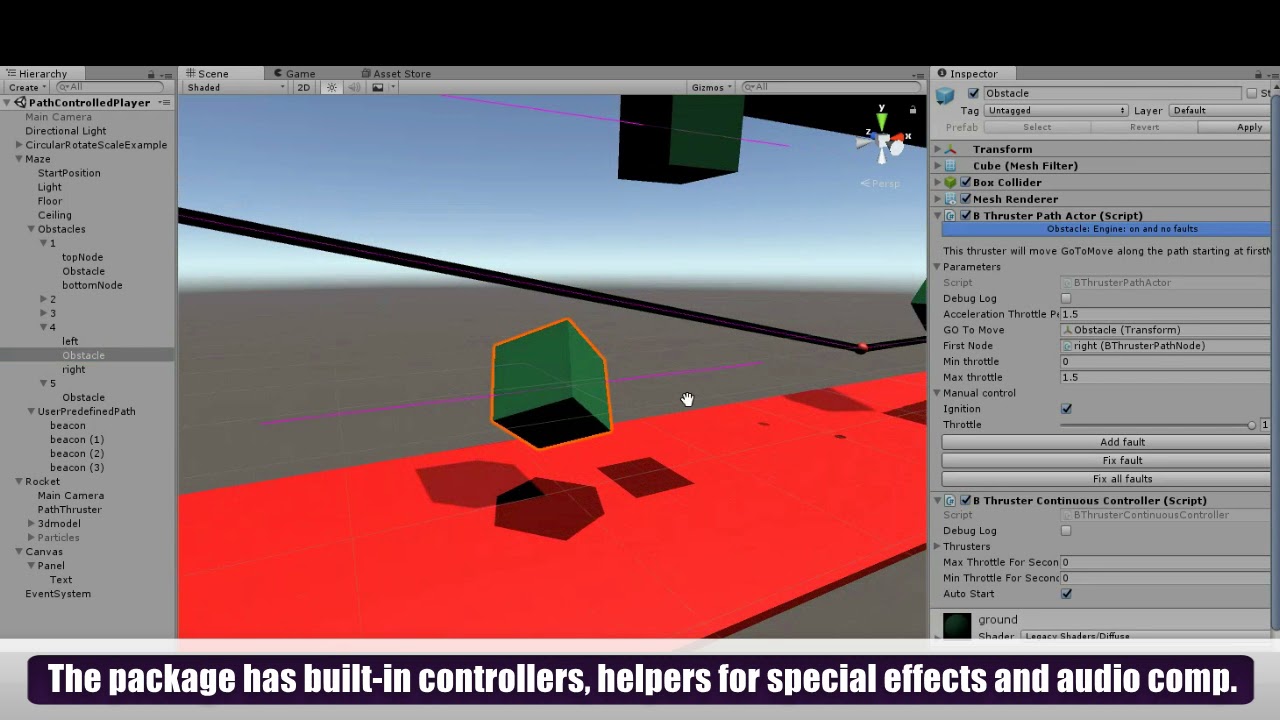Click B Thruster Continuous Controller script icon
Screen dimensions: 1280x720
(950, 501)
